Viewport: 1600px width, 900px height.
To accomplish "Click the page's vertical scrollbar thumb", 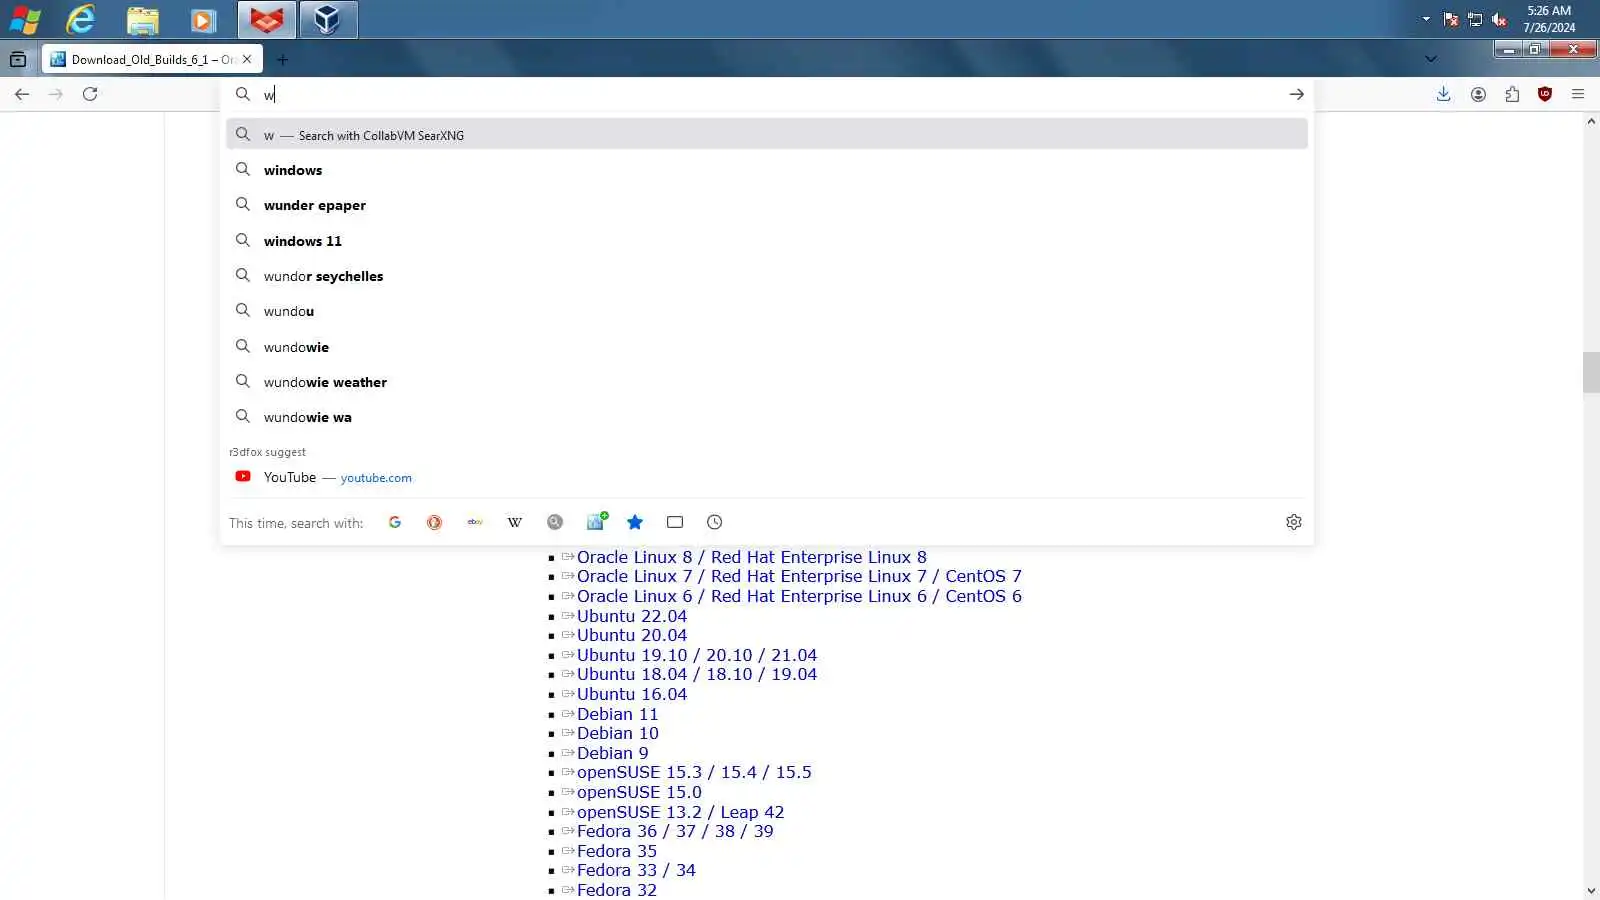I will tap(1591, 373).
